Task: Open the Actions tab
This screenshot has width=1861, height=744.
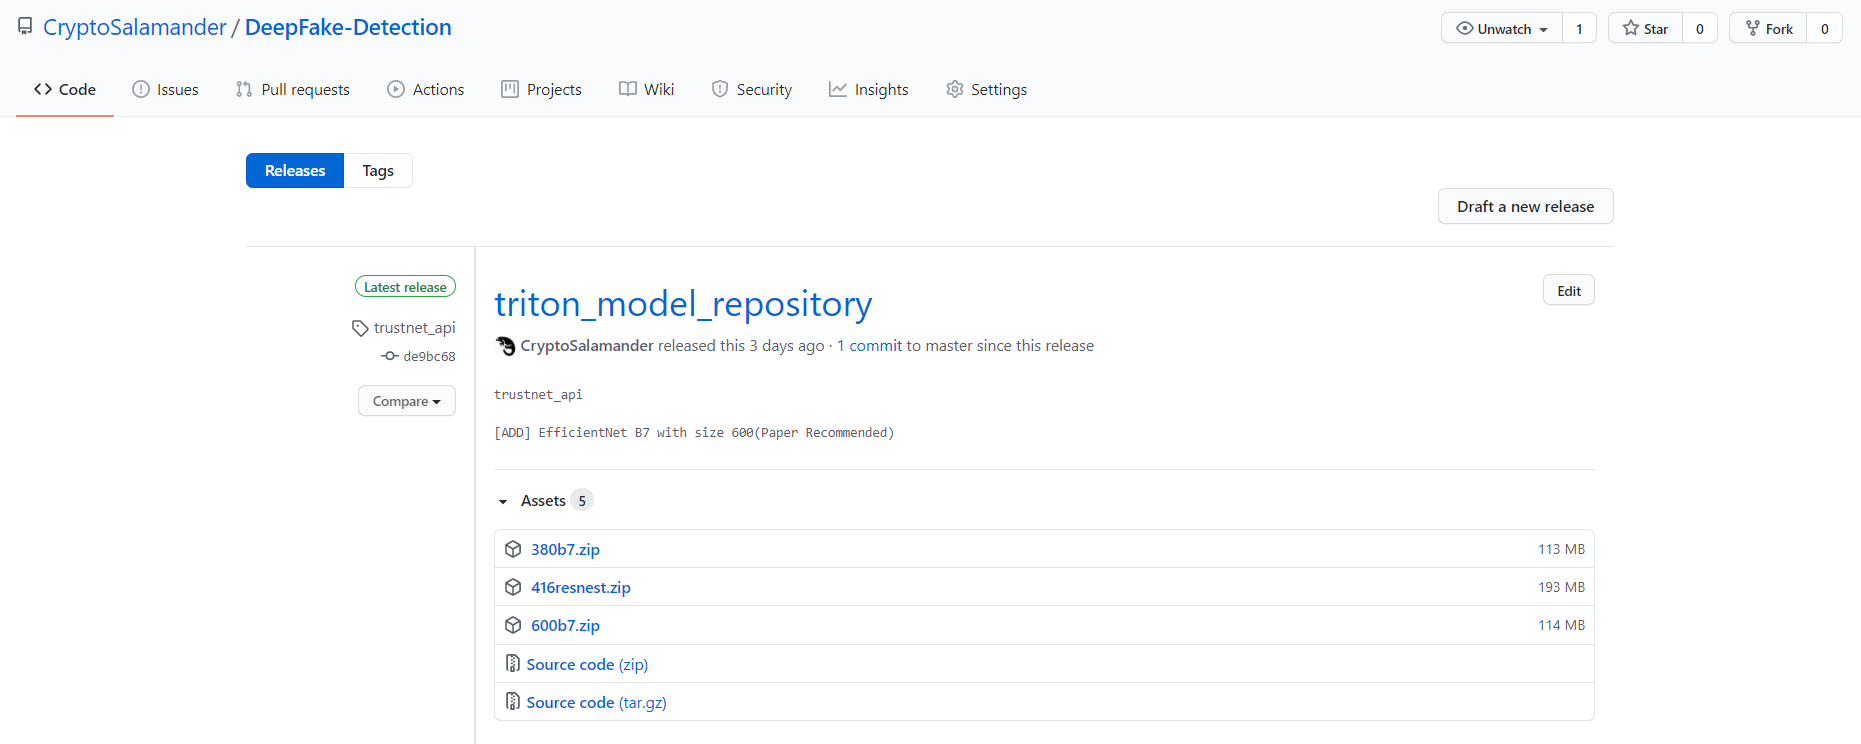Action: [425, 89]
